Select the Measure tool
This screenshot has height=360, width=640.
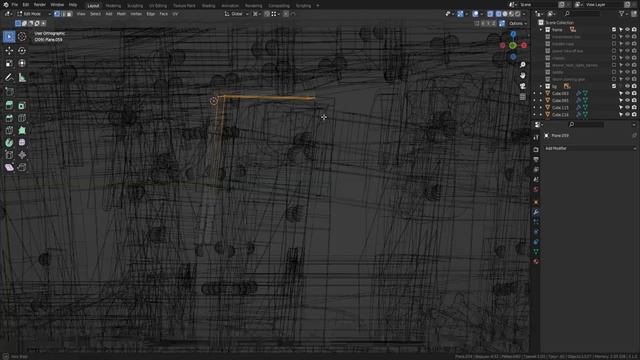[x=22, y=77]
